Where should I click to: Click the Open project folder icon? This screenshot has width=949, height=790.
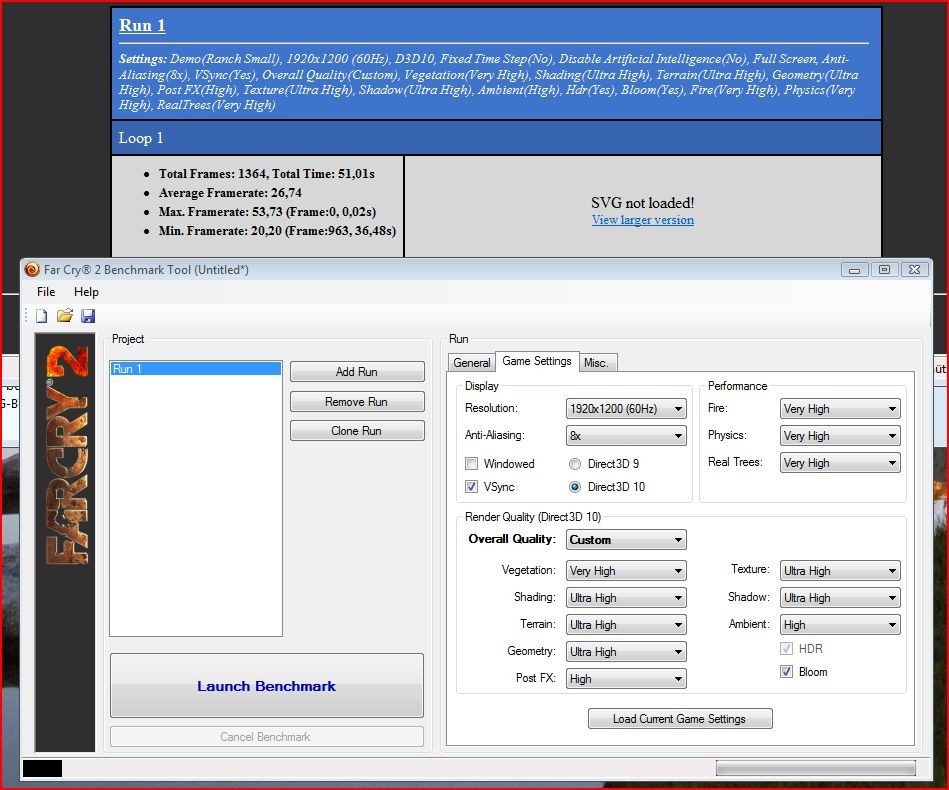pyautogui.click(x=65, y=315)
